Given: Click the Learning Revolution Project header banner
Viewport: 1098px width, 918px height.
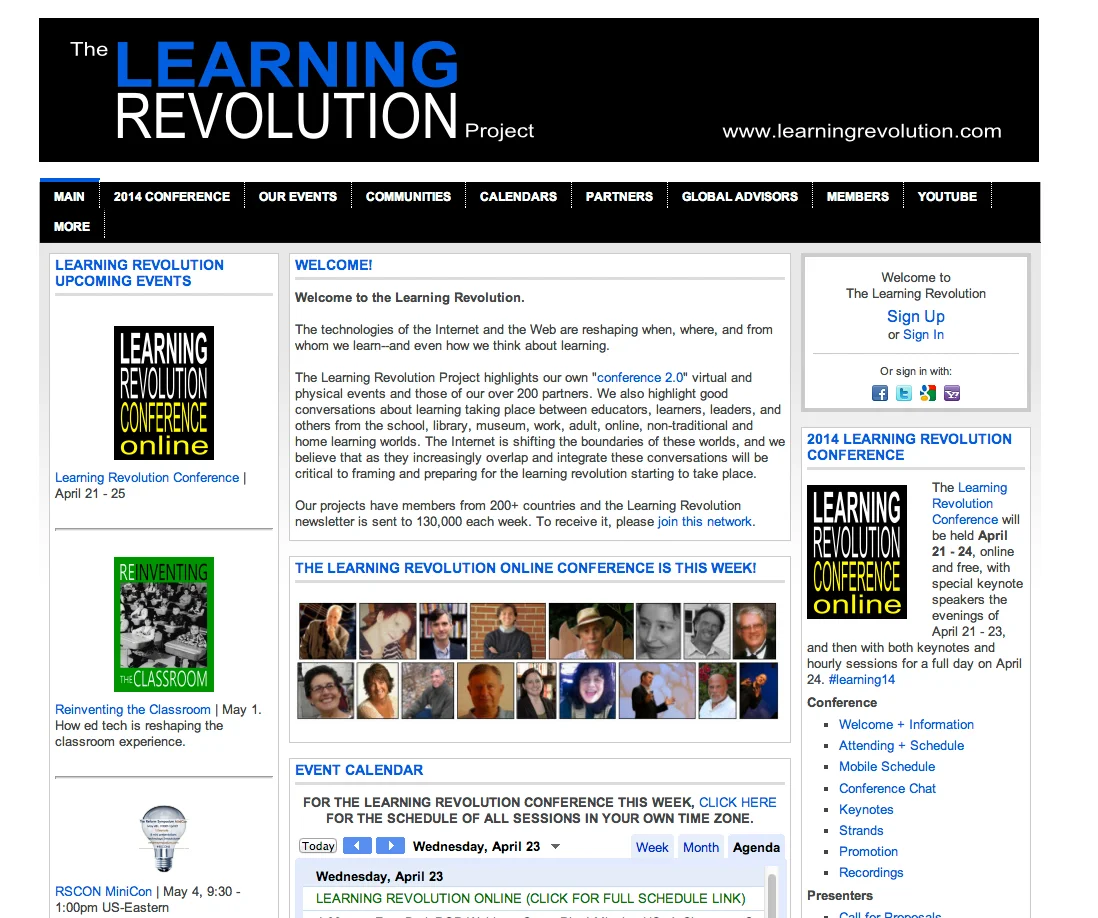Looking at the screenshot, I should [538, 90].
